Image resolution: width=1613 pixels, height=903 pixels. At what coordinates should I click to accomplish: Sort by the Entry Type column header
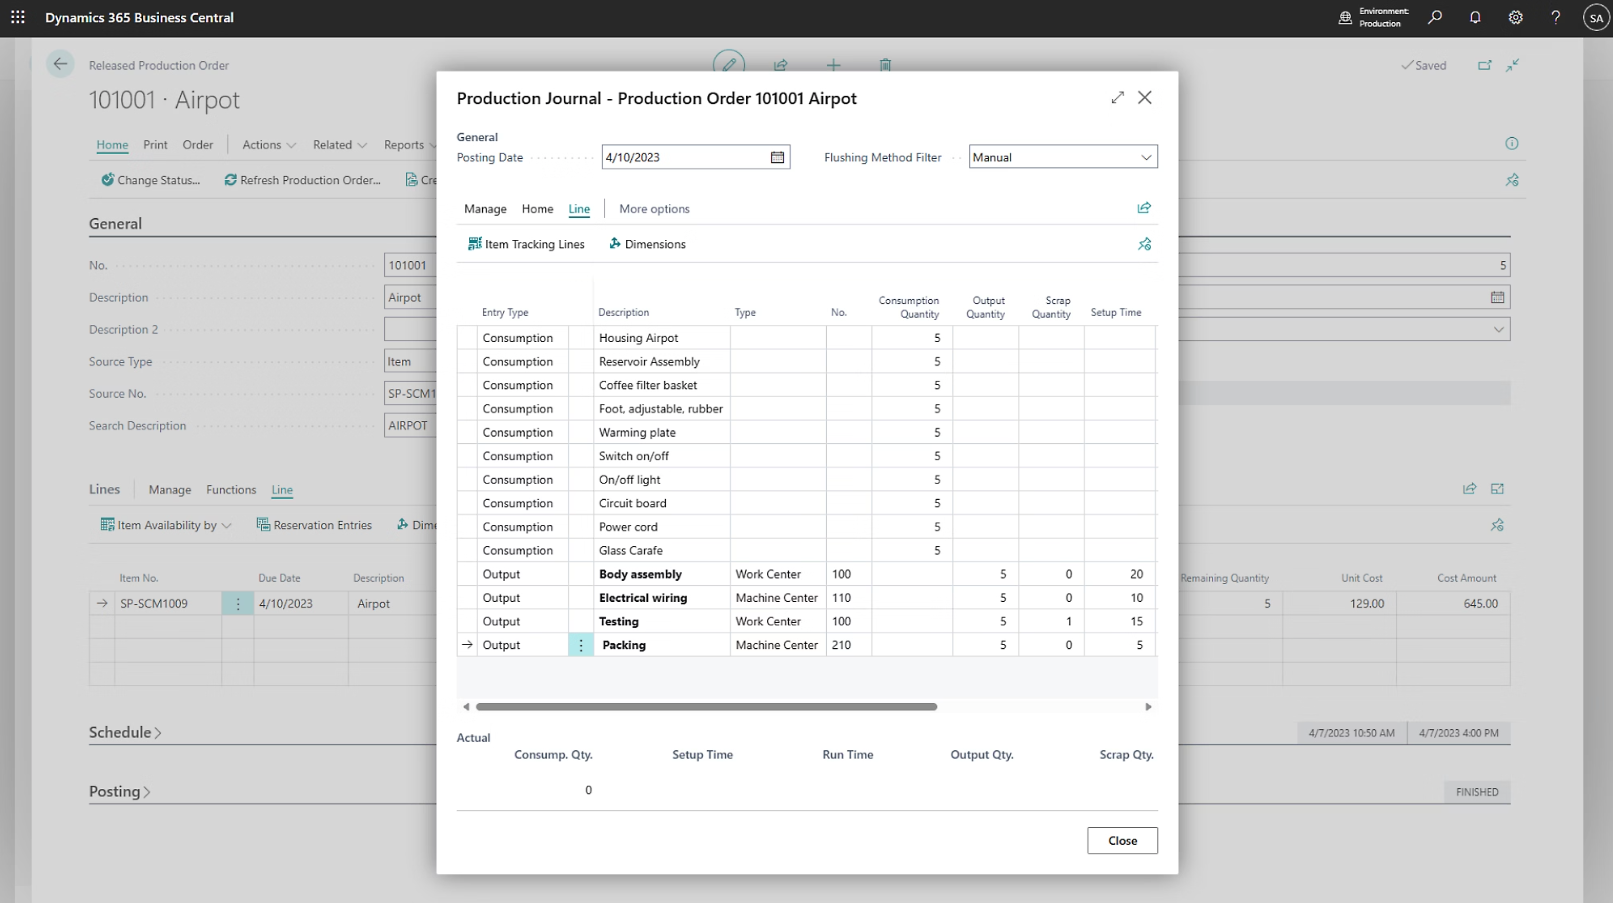[x=505, y=313]
